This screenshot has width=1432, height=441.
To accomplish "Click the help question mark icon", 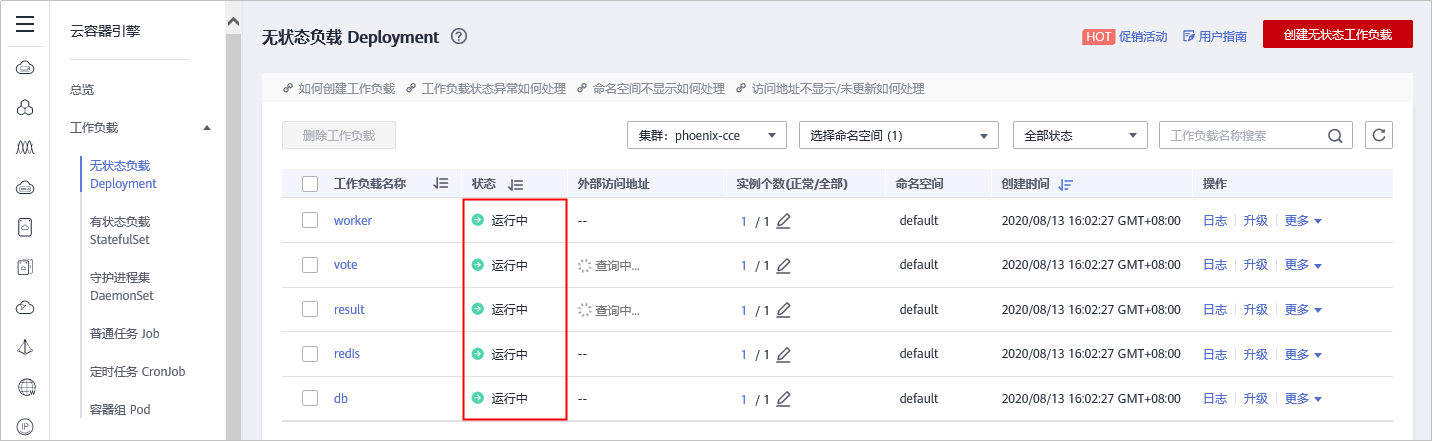I will [x=460, y=37].
